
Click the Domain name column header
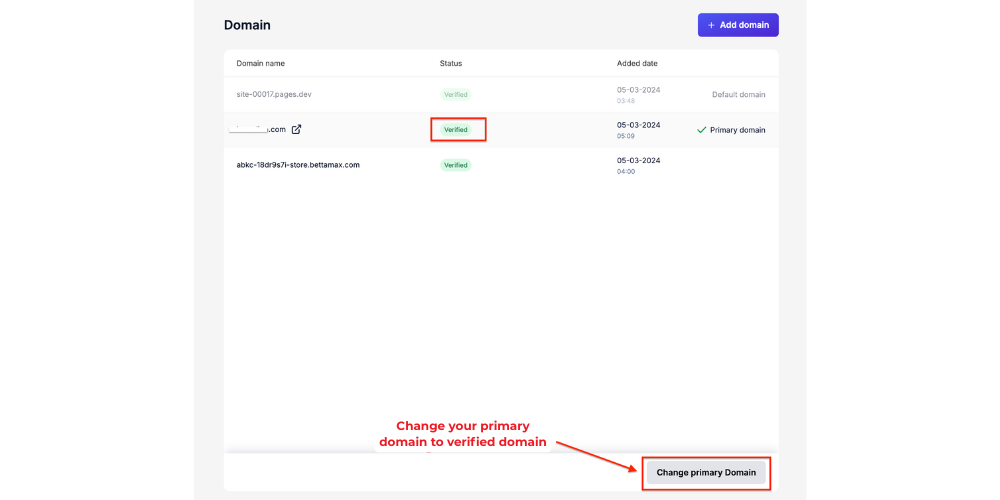click(260, 63)
